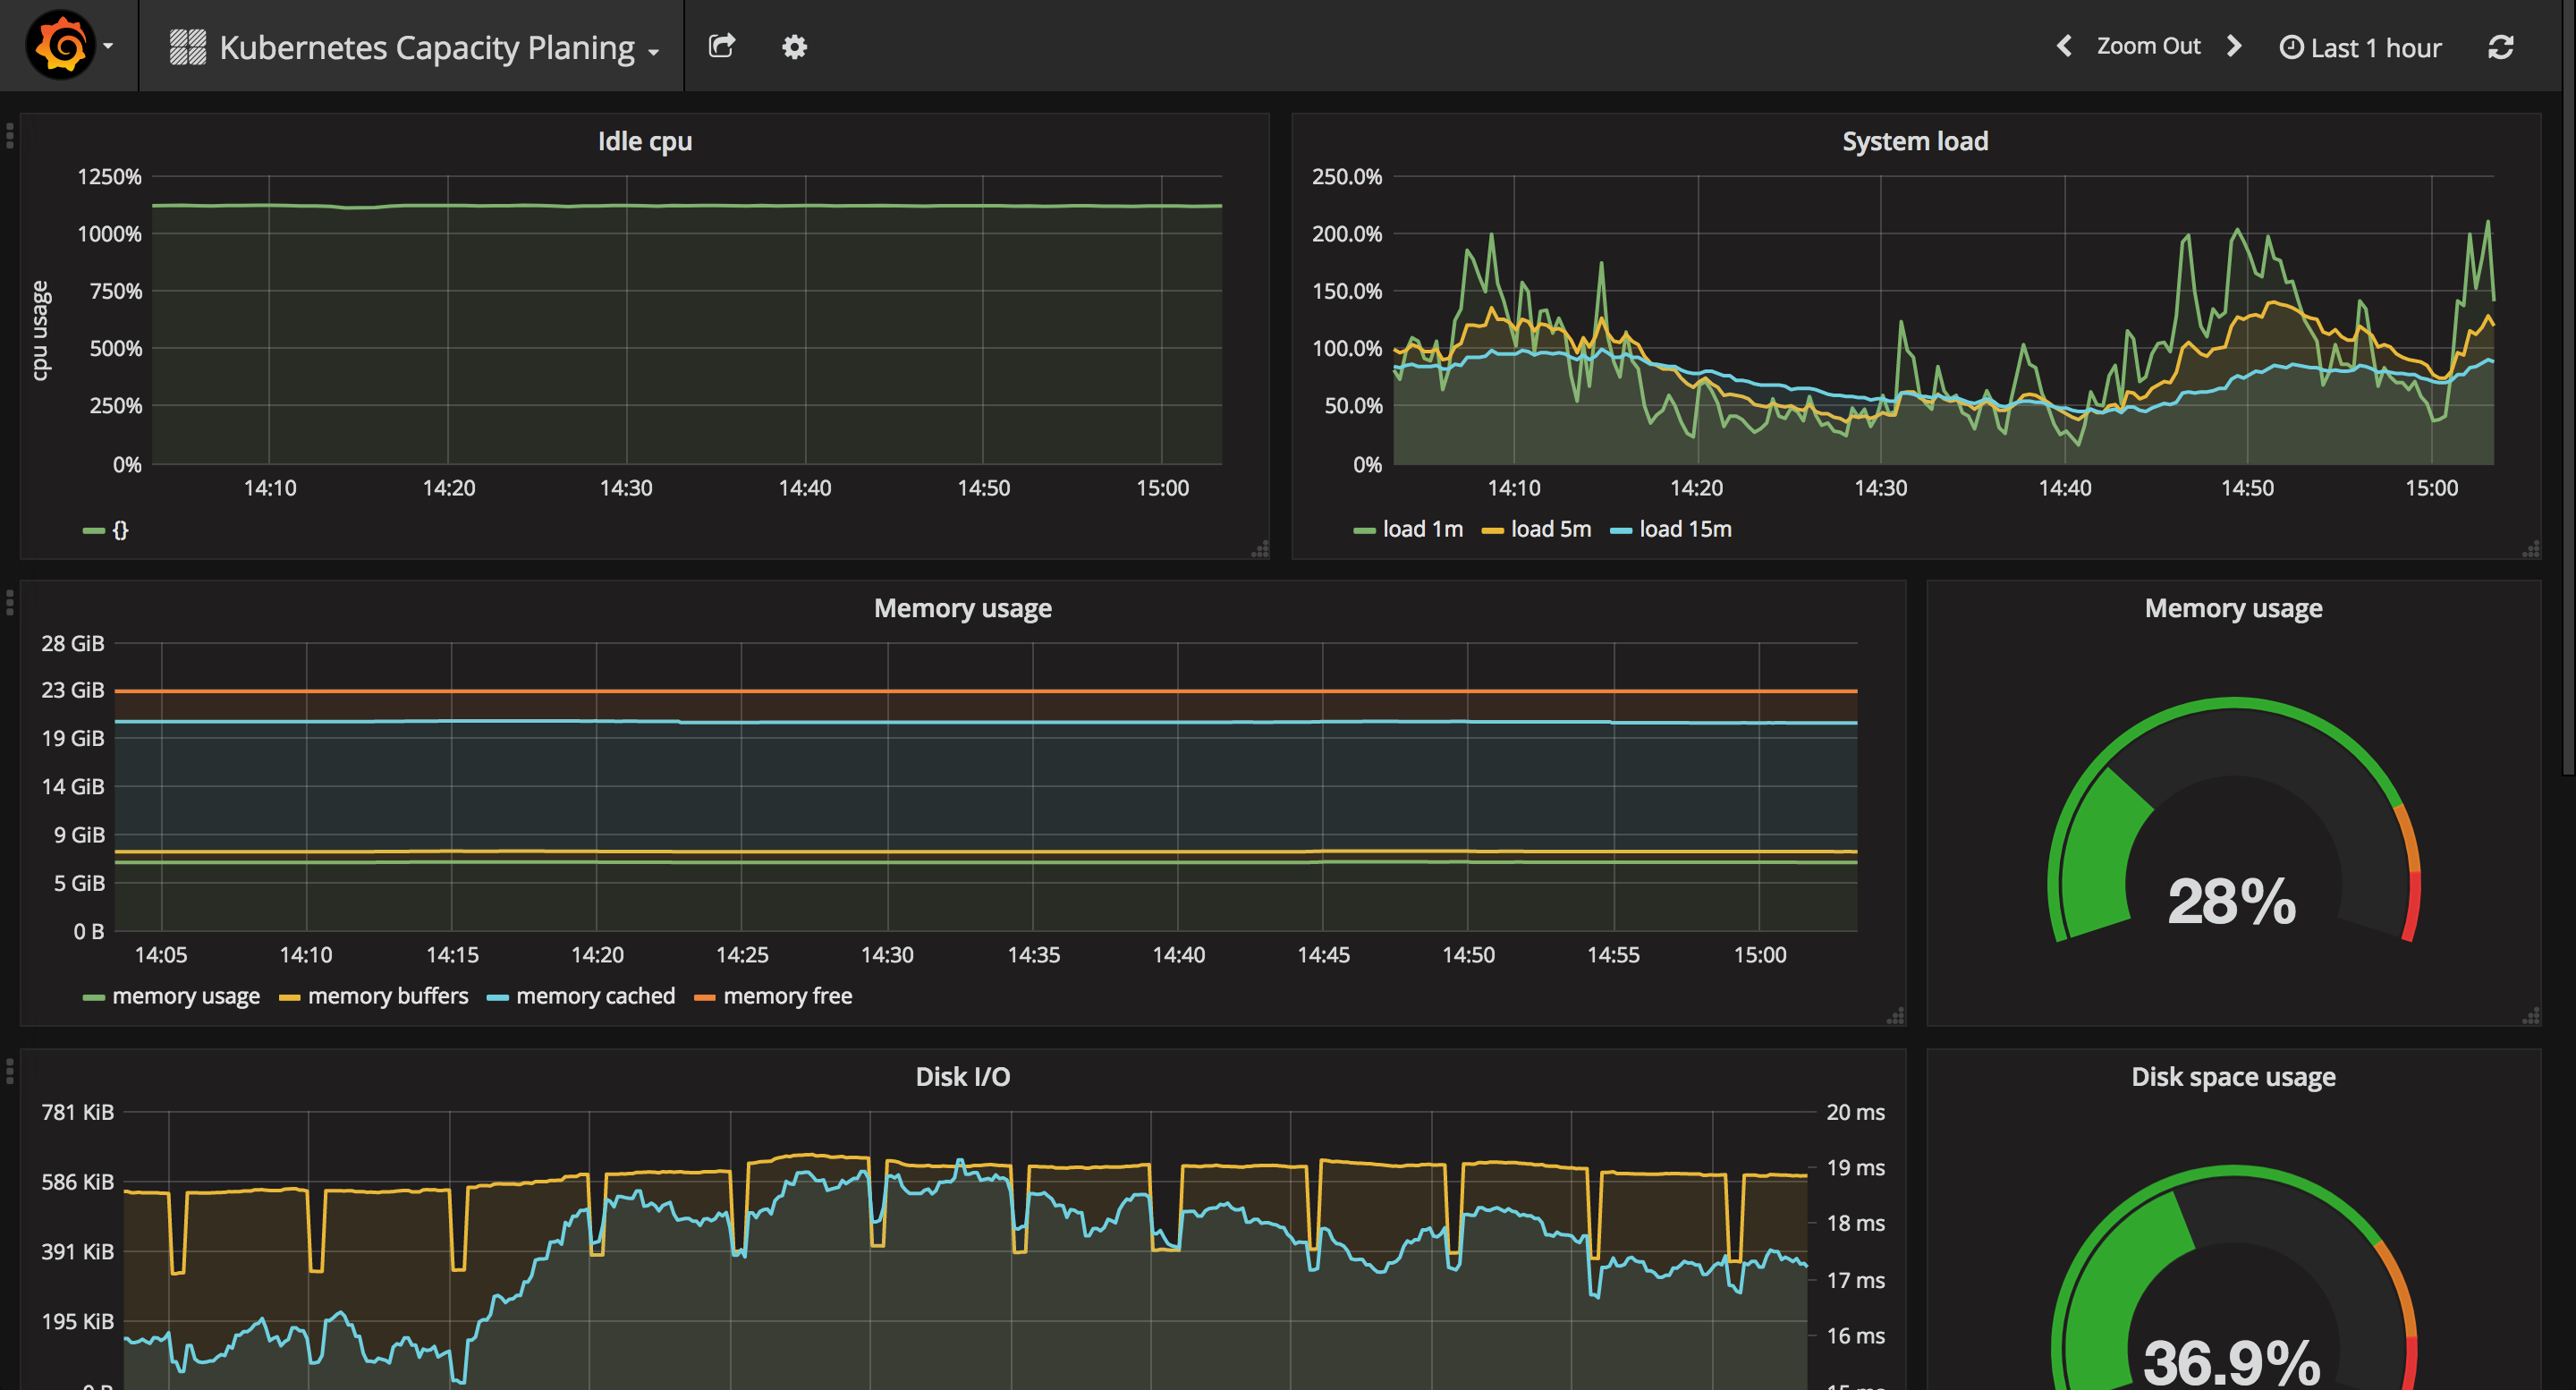Click the Idle cpu panel title
The width and height of the screenshot is (2576, 1390).
645,141
